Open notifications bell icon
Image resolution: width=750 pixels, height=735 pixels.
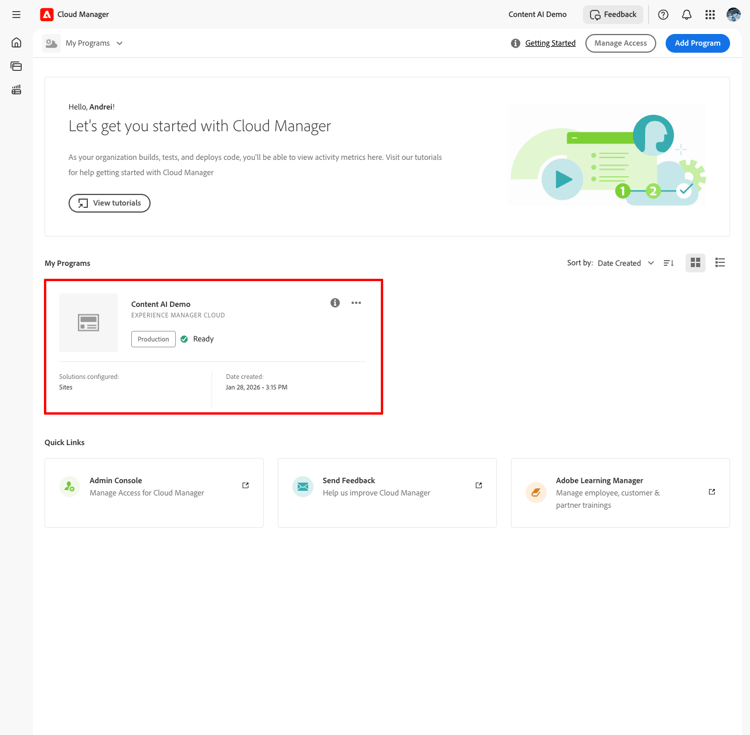(x=686, y=15)
